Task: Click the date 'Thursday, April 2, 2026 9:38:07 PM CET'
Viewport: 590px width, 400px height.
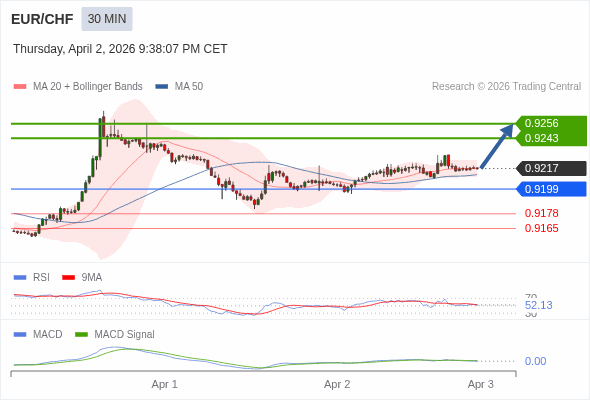Action: pos(120,49)
